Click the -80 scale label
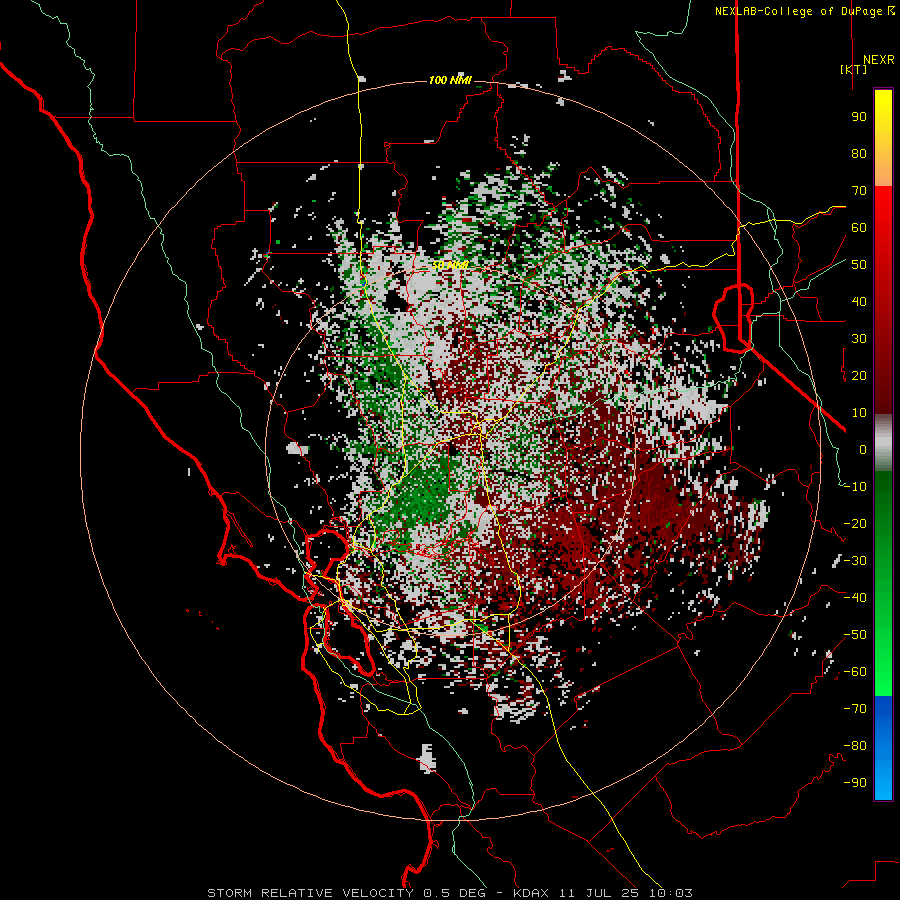Screen dimensions: 900x900 (x=855, y=746)
